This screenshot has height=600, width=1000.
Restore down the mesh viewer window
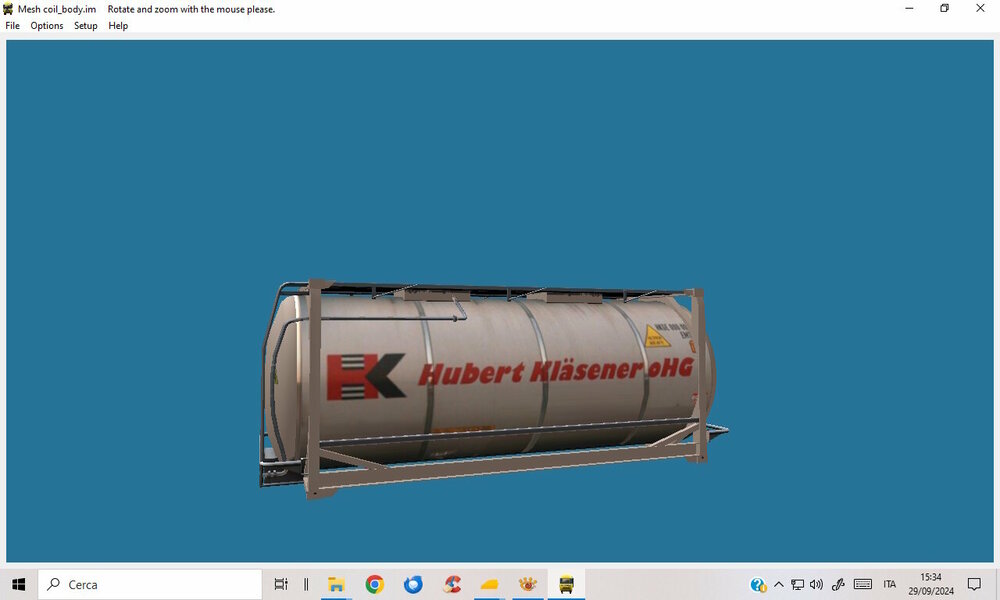coord(945,8)
